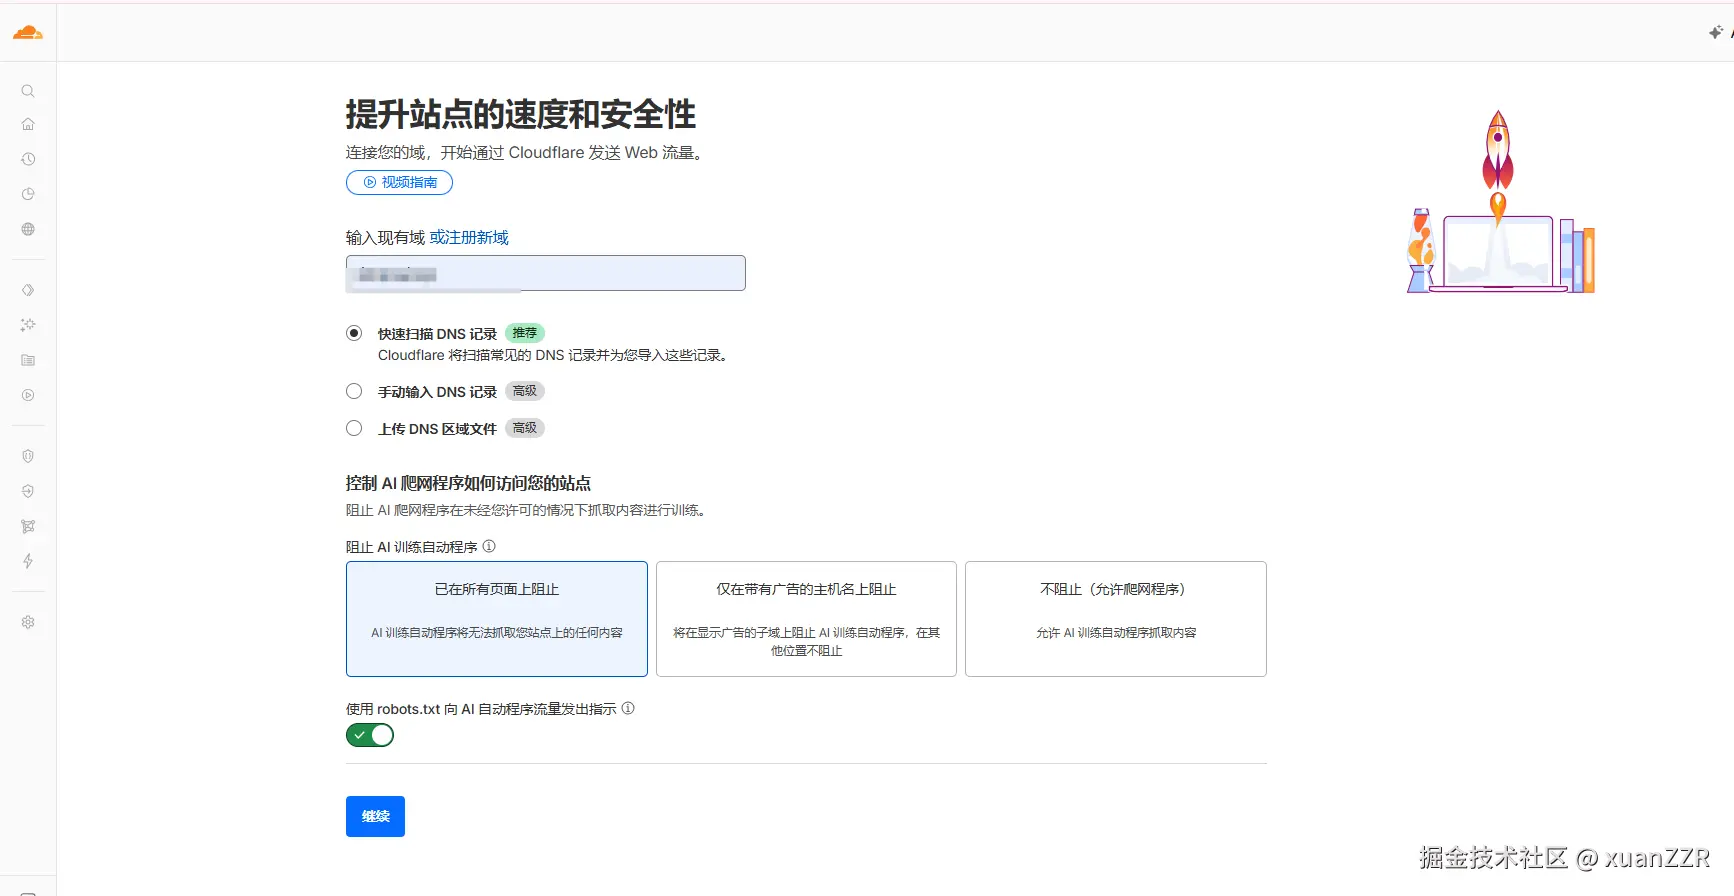Click the 高级 badge beside 手动输入 DNS 记录

[525, 391]
